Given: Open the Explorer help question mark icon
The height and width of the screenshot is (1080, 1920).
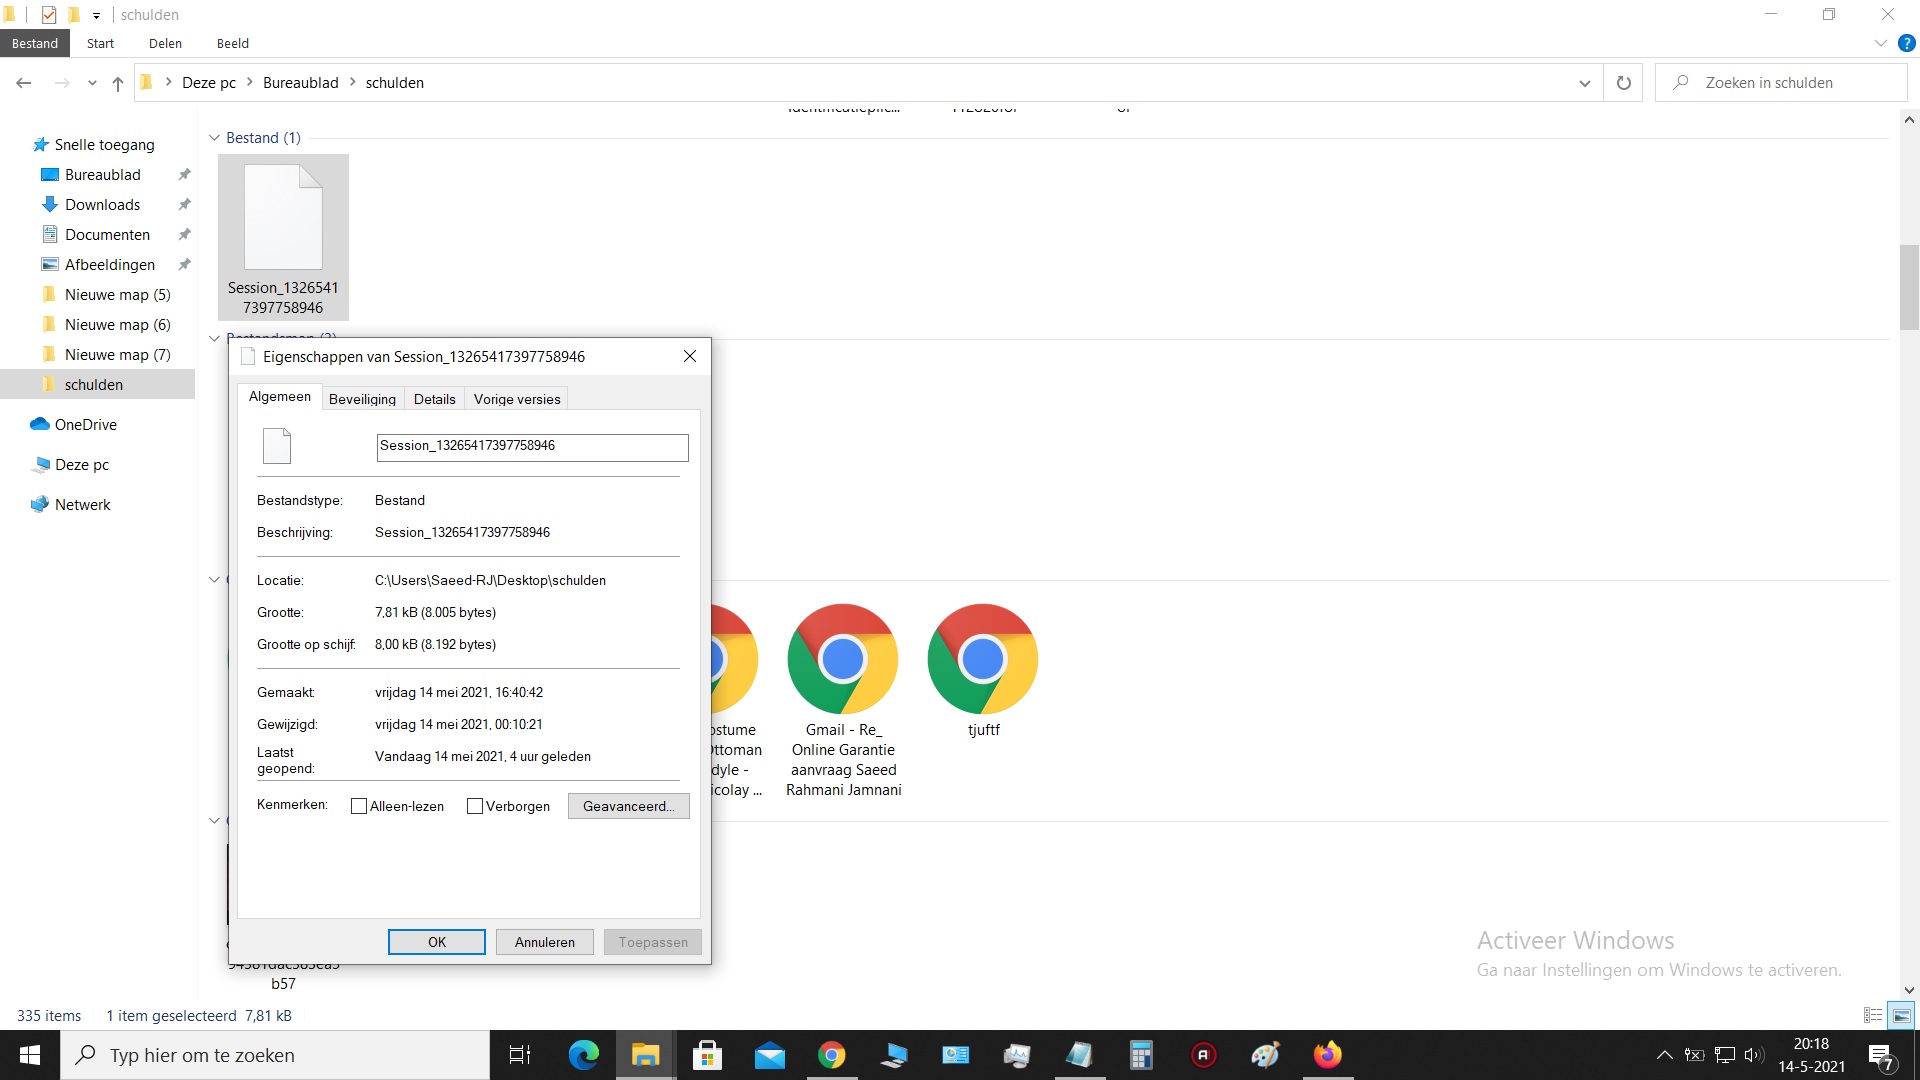Looking at the screenshot, I should [1906, 43].
